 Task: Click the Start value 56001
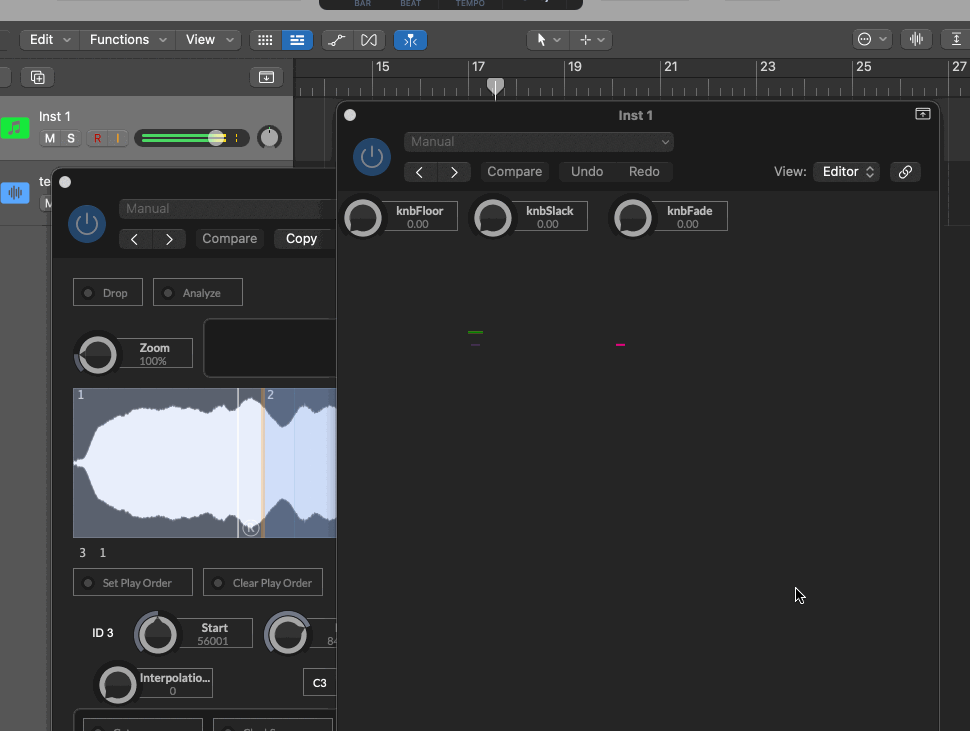[x=213, y=641]
